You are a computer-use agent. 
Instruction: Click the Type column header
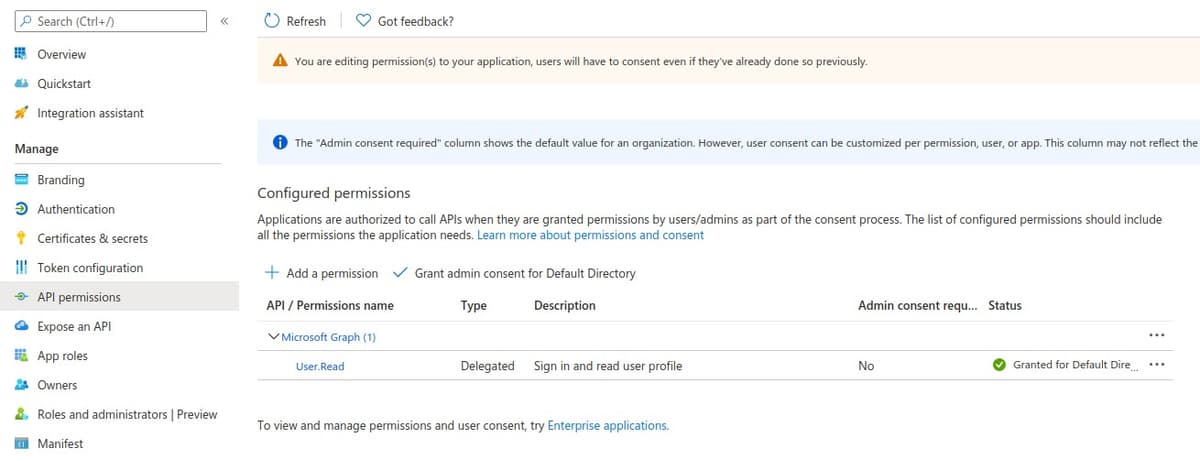[474, 305]
